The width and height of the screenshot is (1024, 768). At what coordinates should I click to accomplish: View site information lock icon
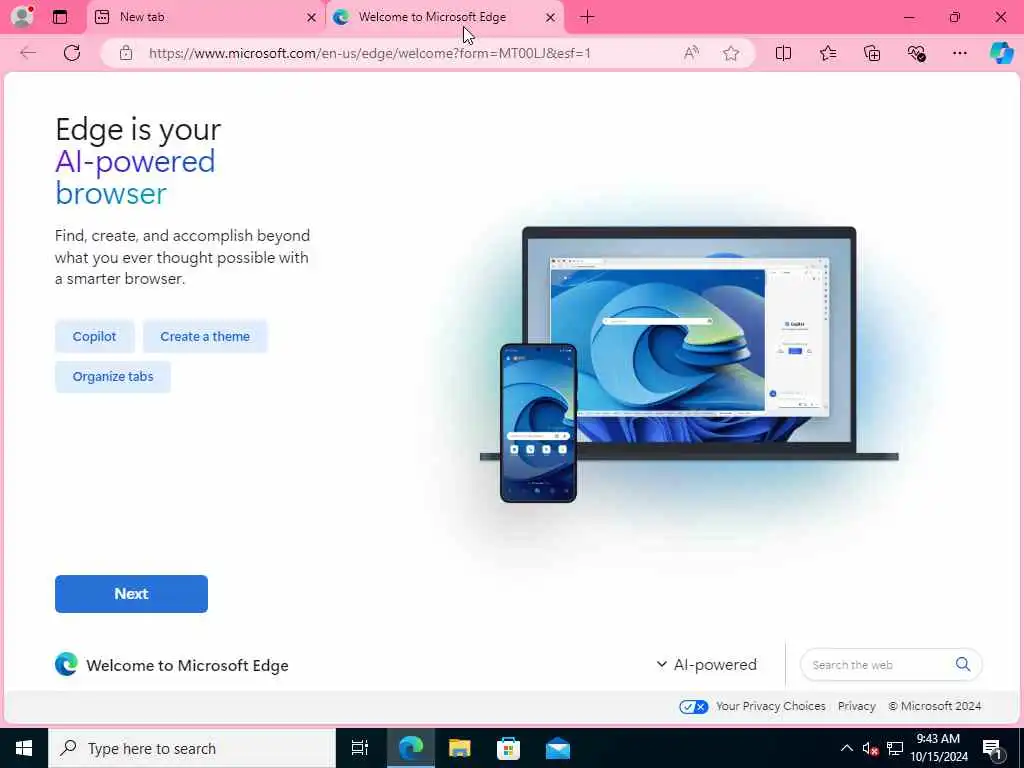[x=126, y=53]
